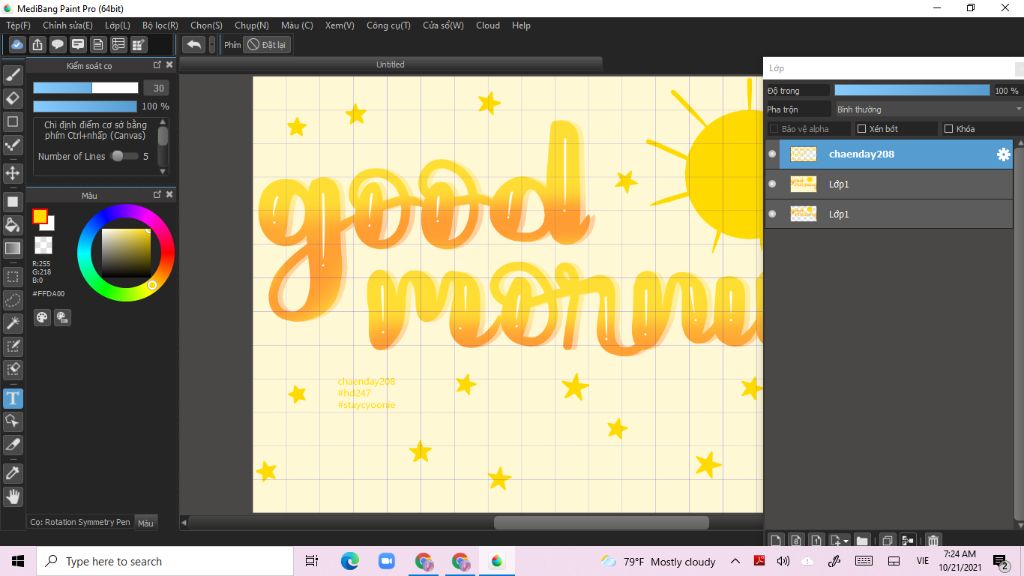The height and width of the screenshot is (576, 1024).
Task: Click the horizontal canvas scrollbar
Action: (x=601, y=522)
